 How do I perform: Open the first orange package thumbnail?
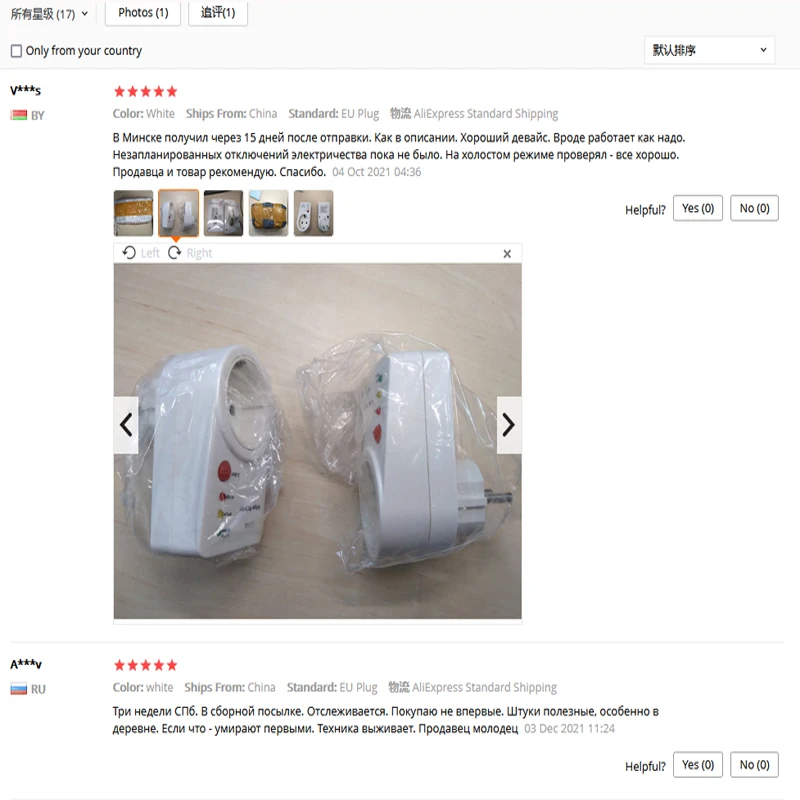click(133, 213)
